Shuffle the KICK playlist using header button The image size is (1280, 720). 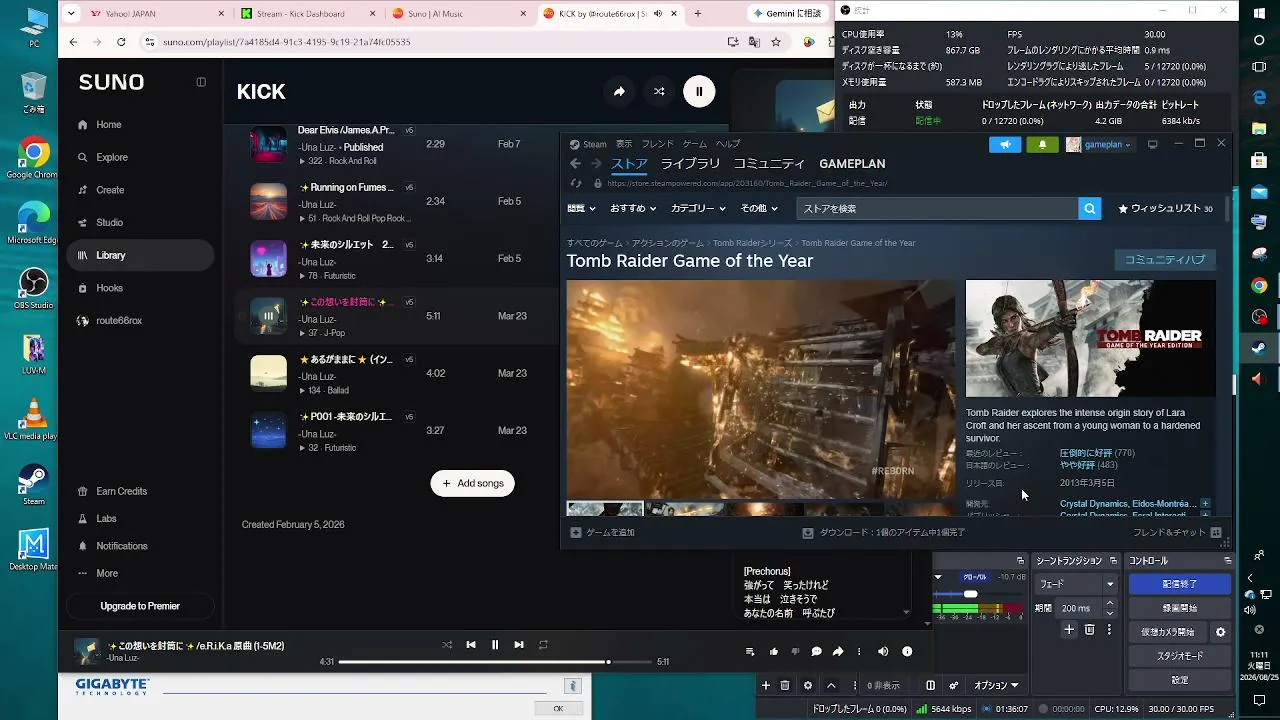[x=659, y=91]
